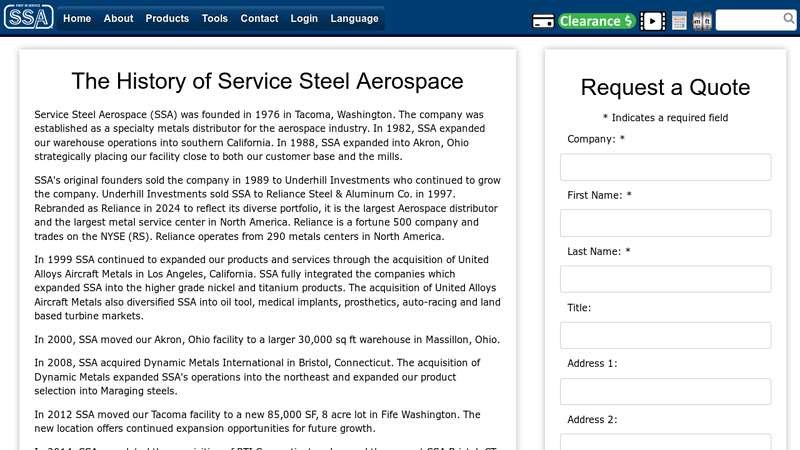Click the 'First Name: *' field label
This screenshot has width=800, height=450.
599,195
